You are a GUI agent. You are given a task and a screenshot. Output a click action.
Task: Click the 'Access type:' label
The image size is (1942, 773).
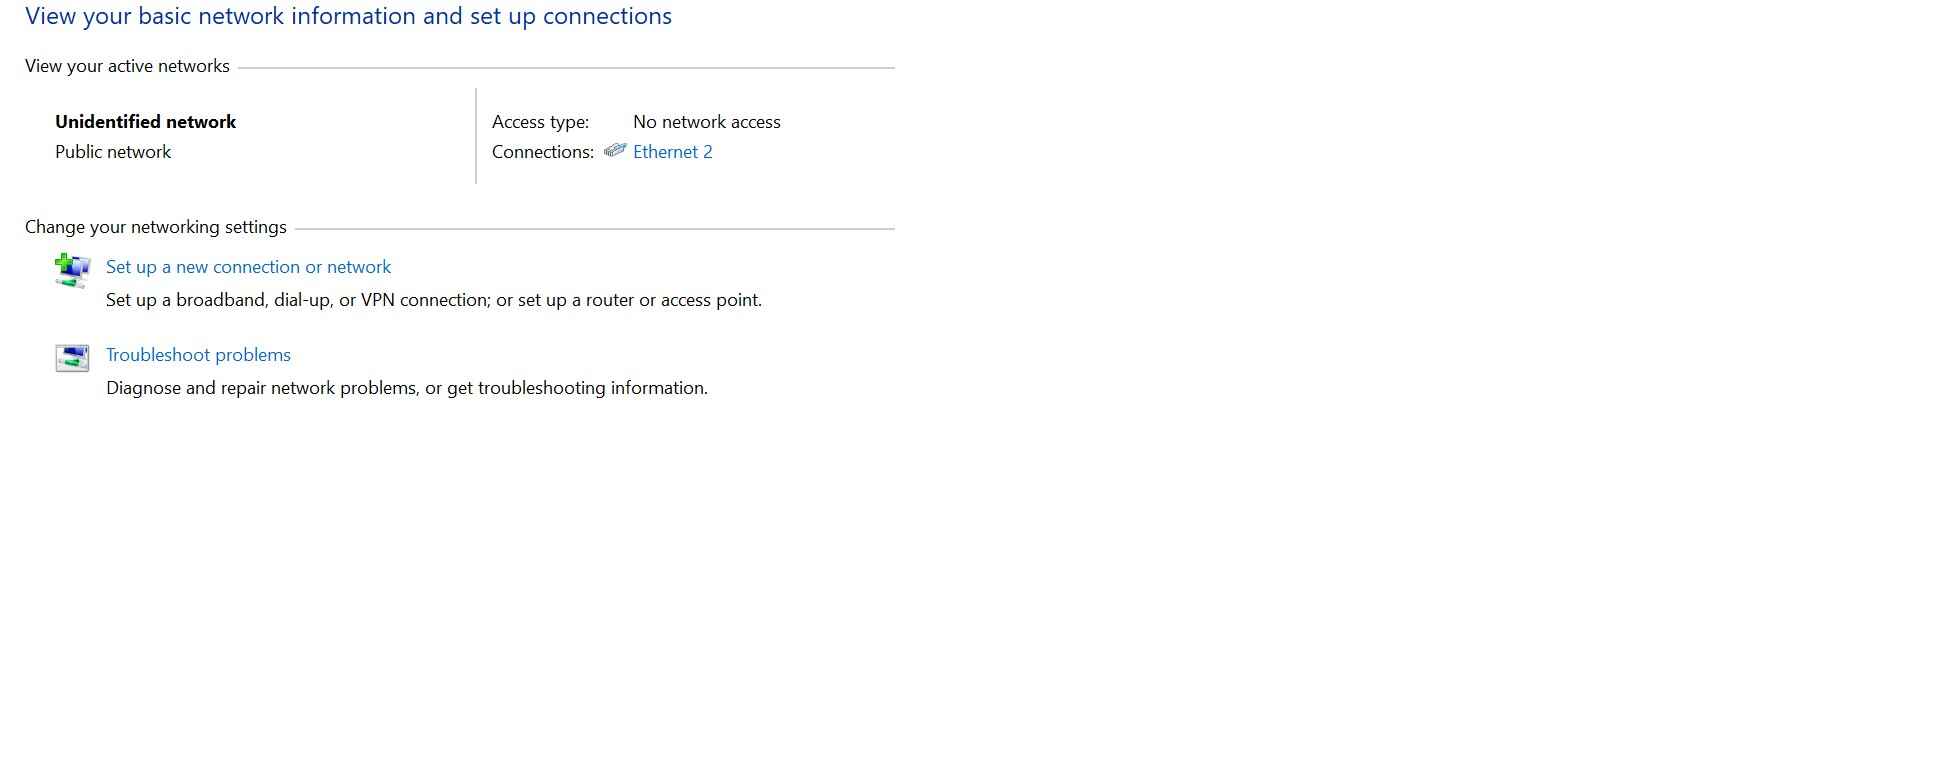(x=540, y=122)
